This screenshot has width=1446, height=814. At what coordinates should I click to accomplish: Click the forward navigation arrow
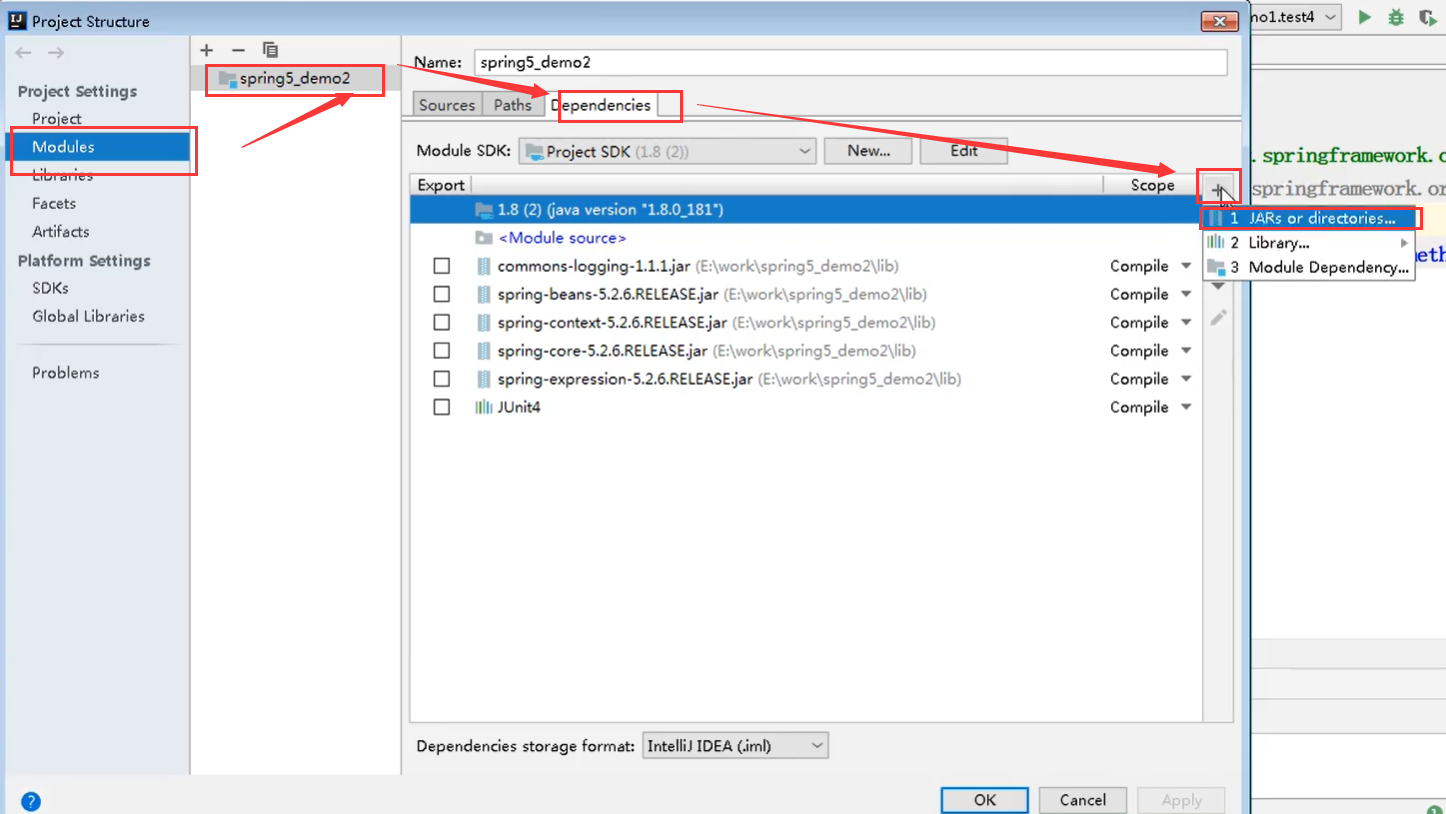[x=56, y=53]
